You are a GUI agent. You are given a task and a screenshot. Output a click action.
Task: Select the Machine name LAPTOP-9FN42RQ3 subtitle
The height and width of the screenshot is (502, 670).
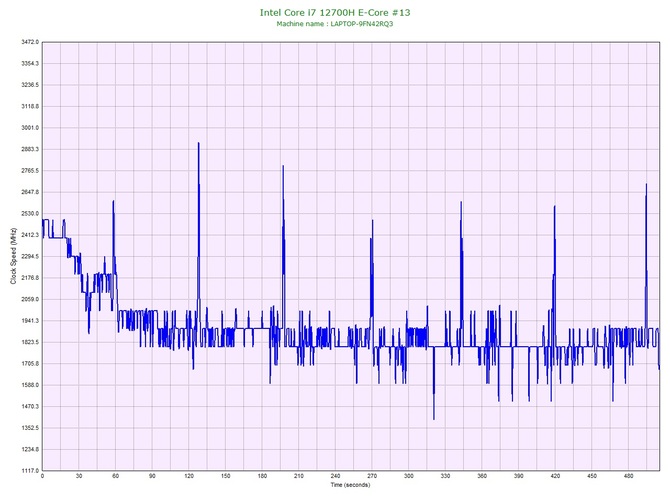tap(335, 24)
